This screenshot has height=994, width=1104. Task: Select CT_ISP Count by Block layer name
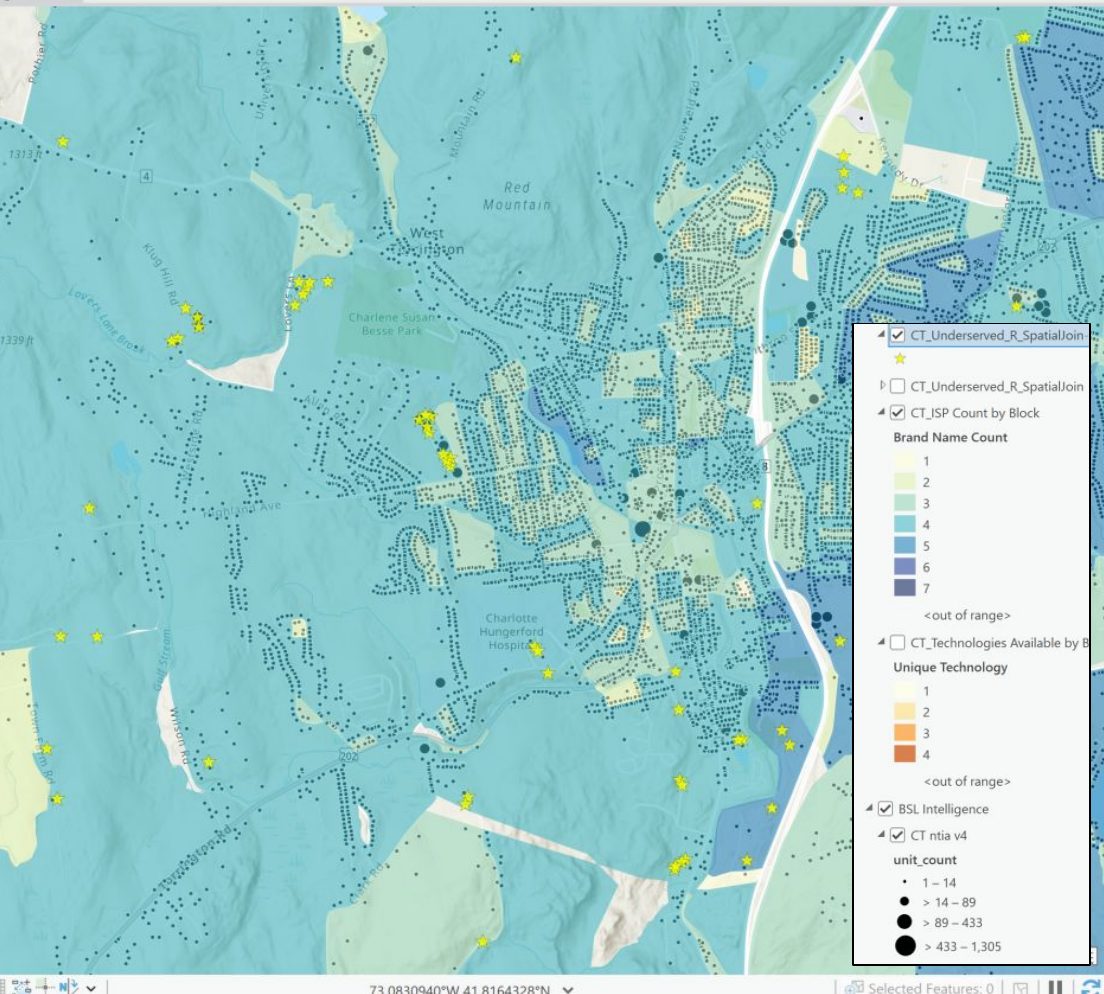coord(974,413)
